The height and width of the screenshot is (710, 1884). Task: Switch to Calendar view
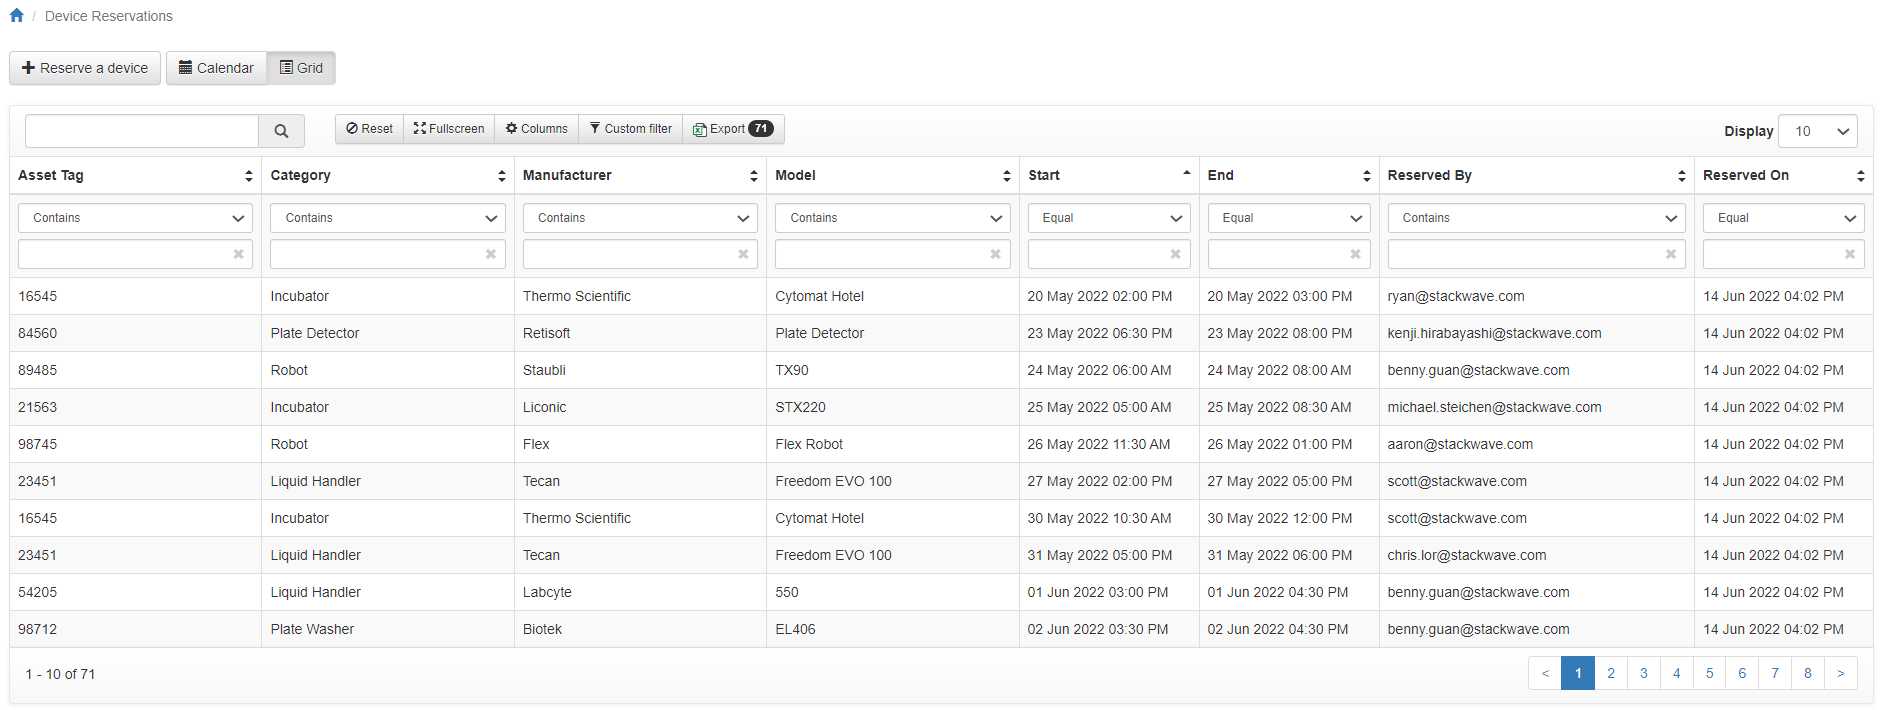(216, 68)
